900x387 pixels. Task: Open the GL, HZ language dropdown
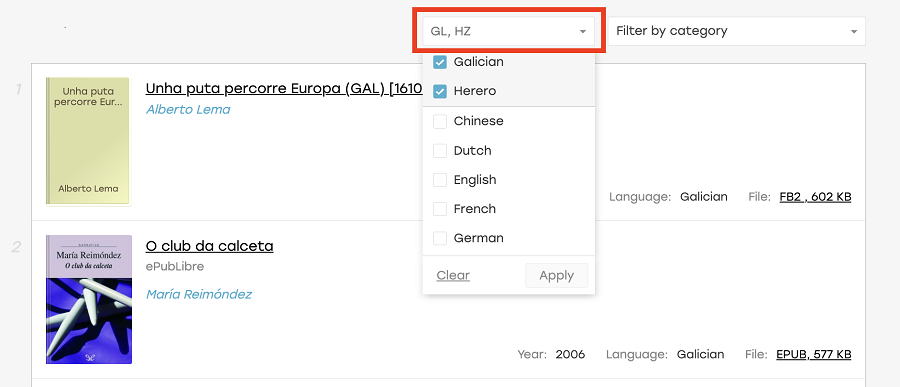[x=509, y=31]
